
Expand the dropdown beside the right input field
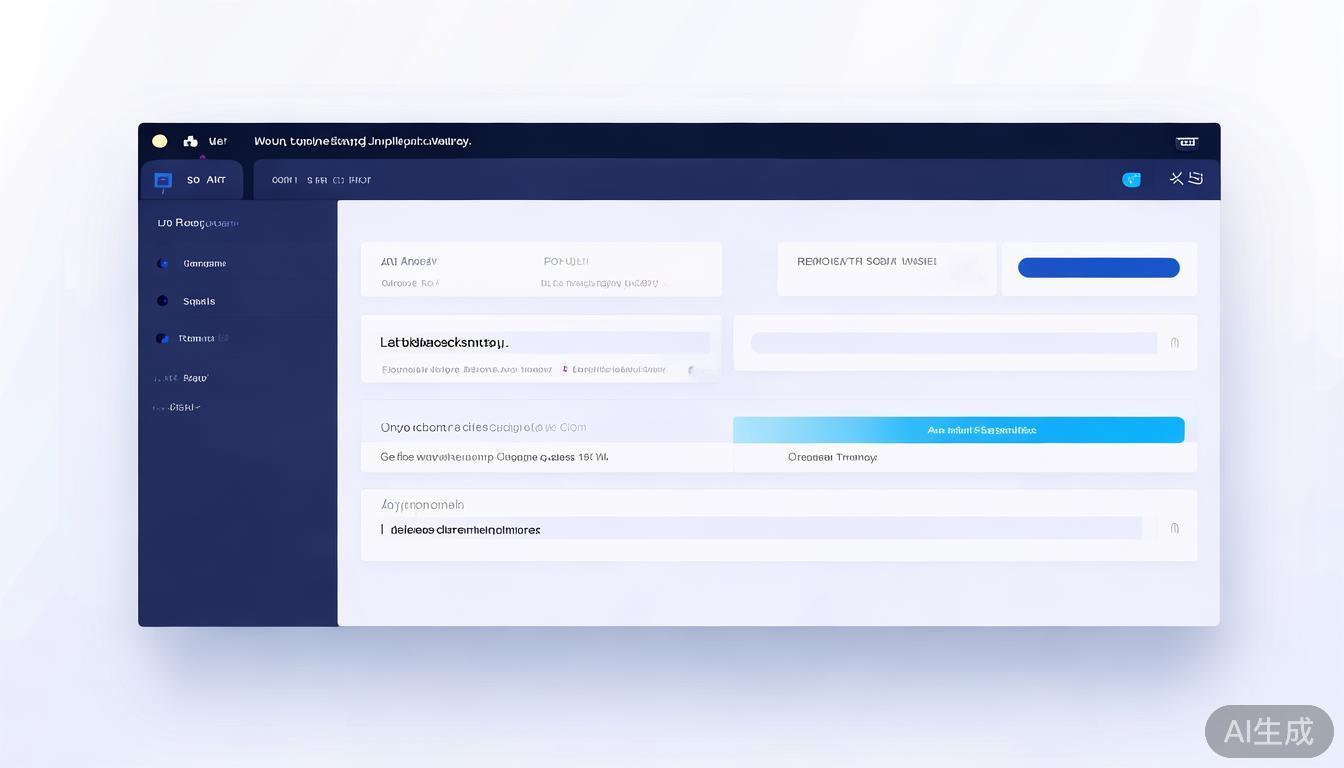pos(1175,342)
